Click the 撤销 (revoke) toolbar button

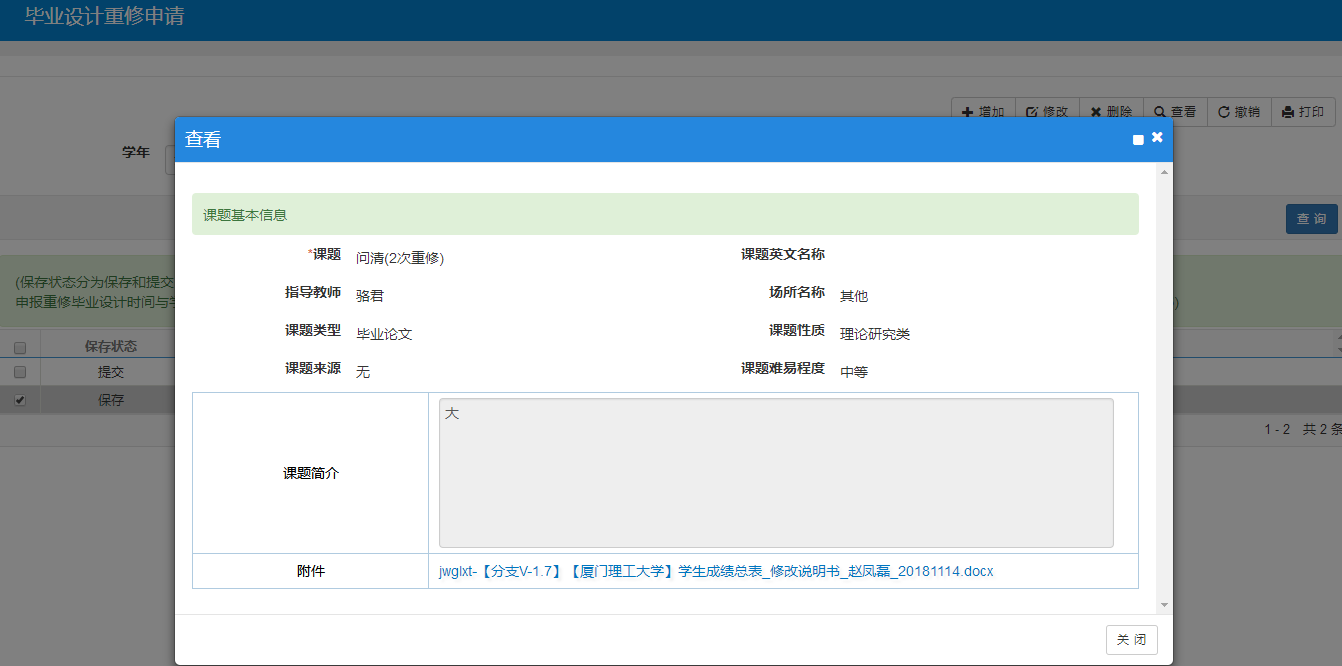1239,112
